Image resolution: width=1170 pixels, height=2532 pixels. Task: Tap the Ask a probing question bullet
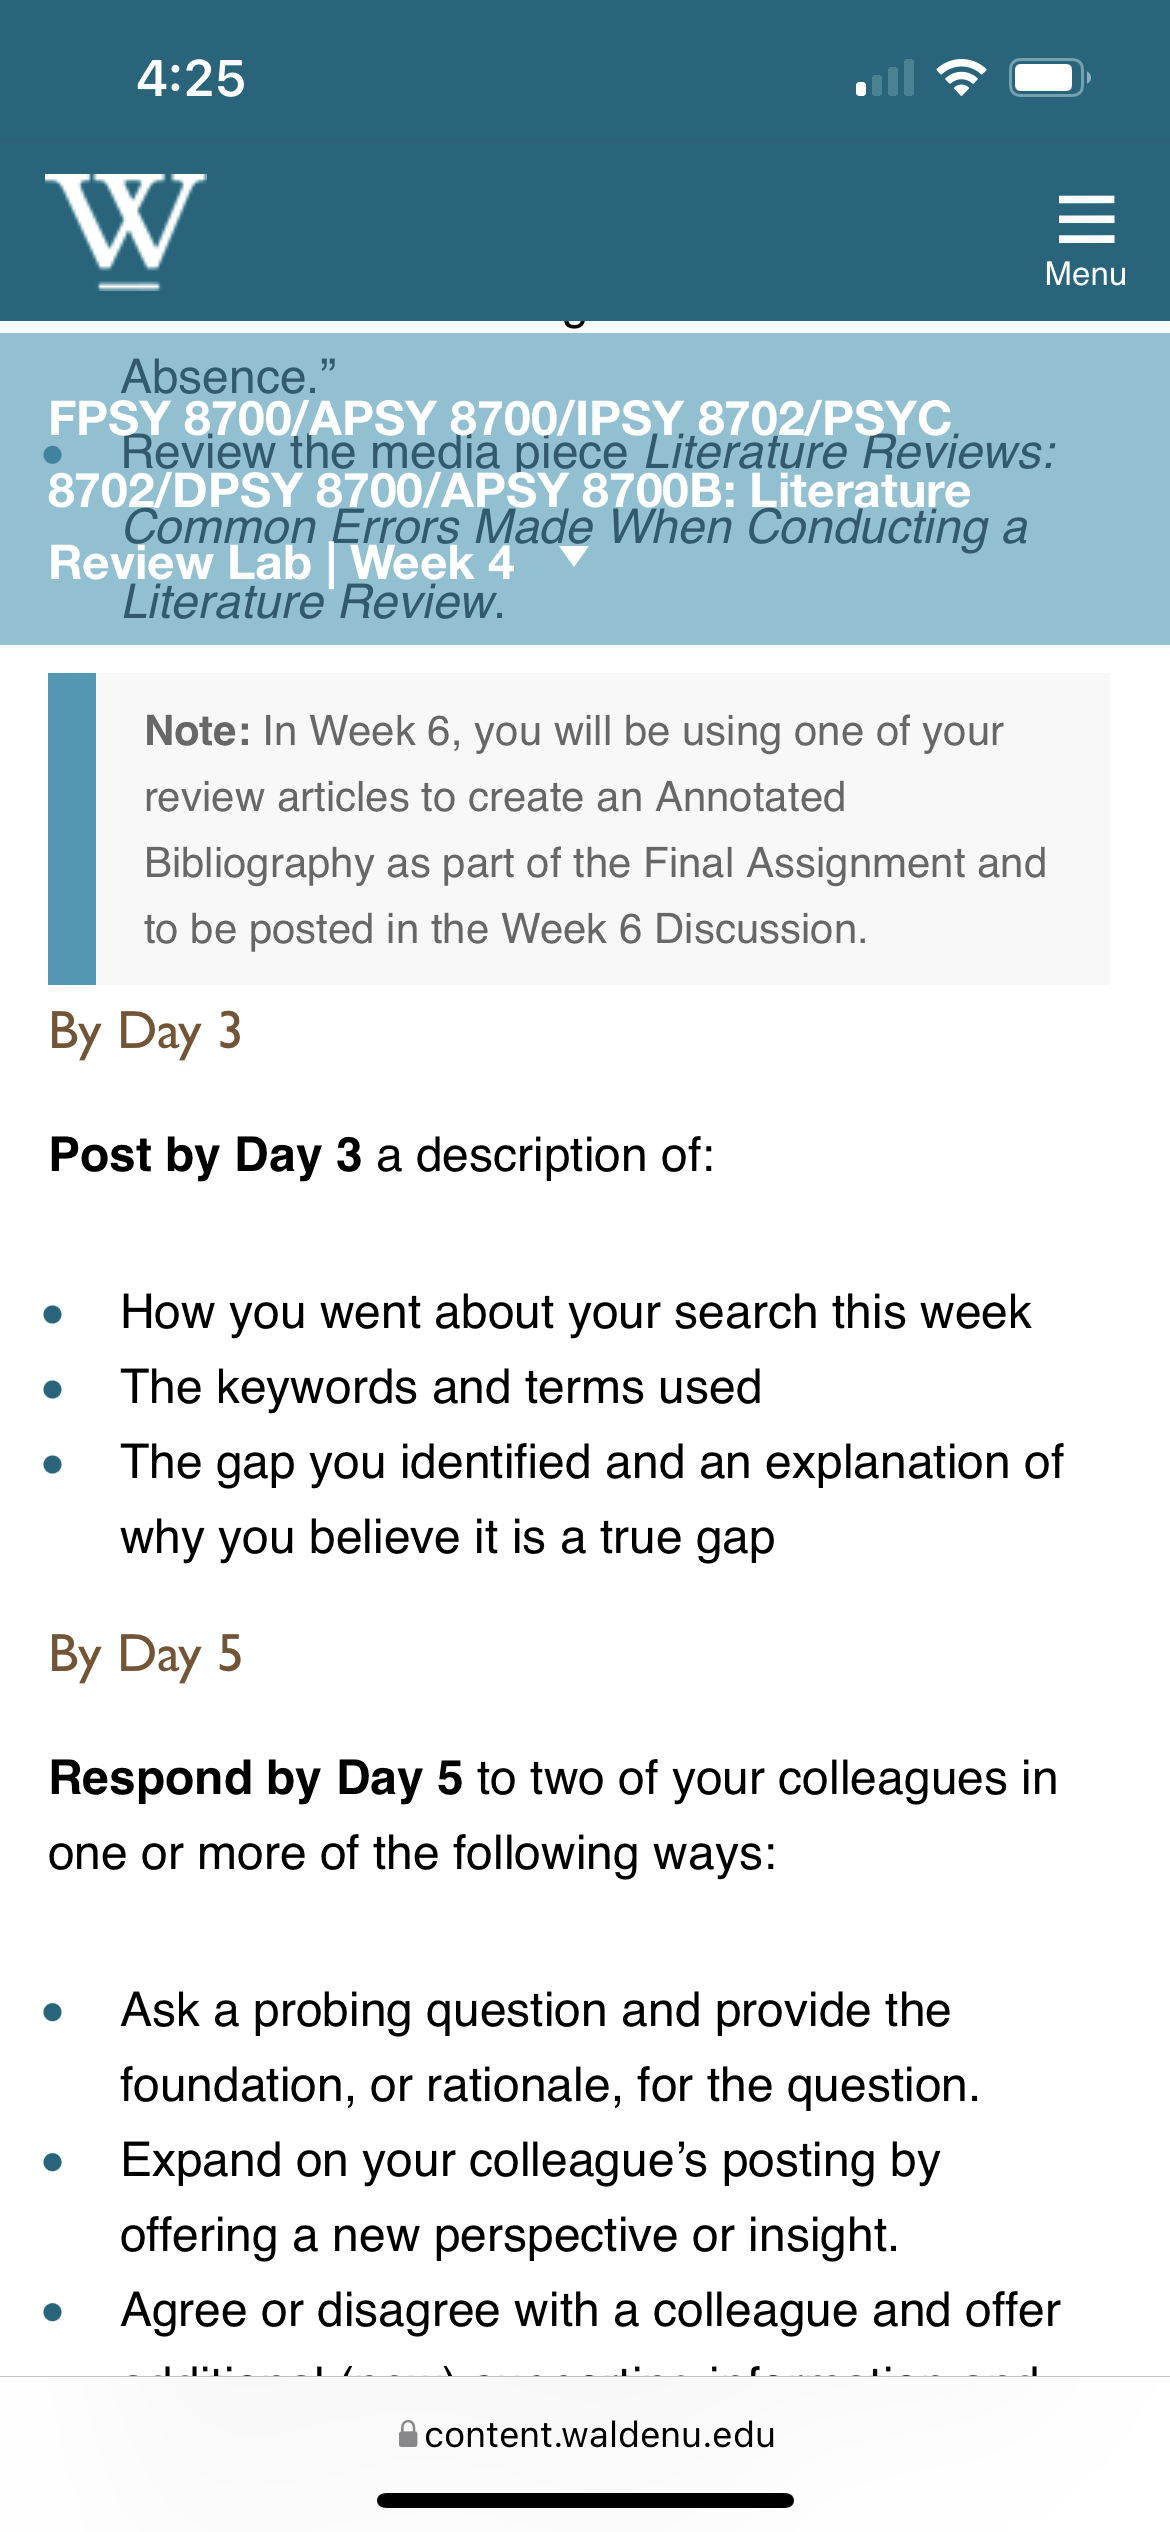click(x=550, y=2047)
